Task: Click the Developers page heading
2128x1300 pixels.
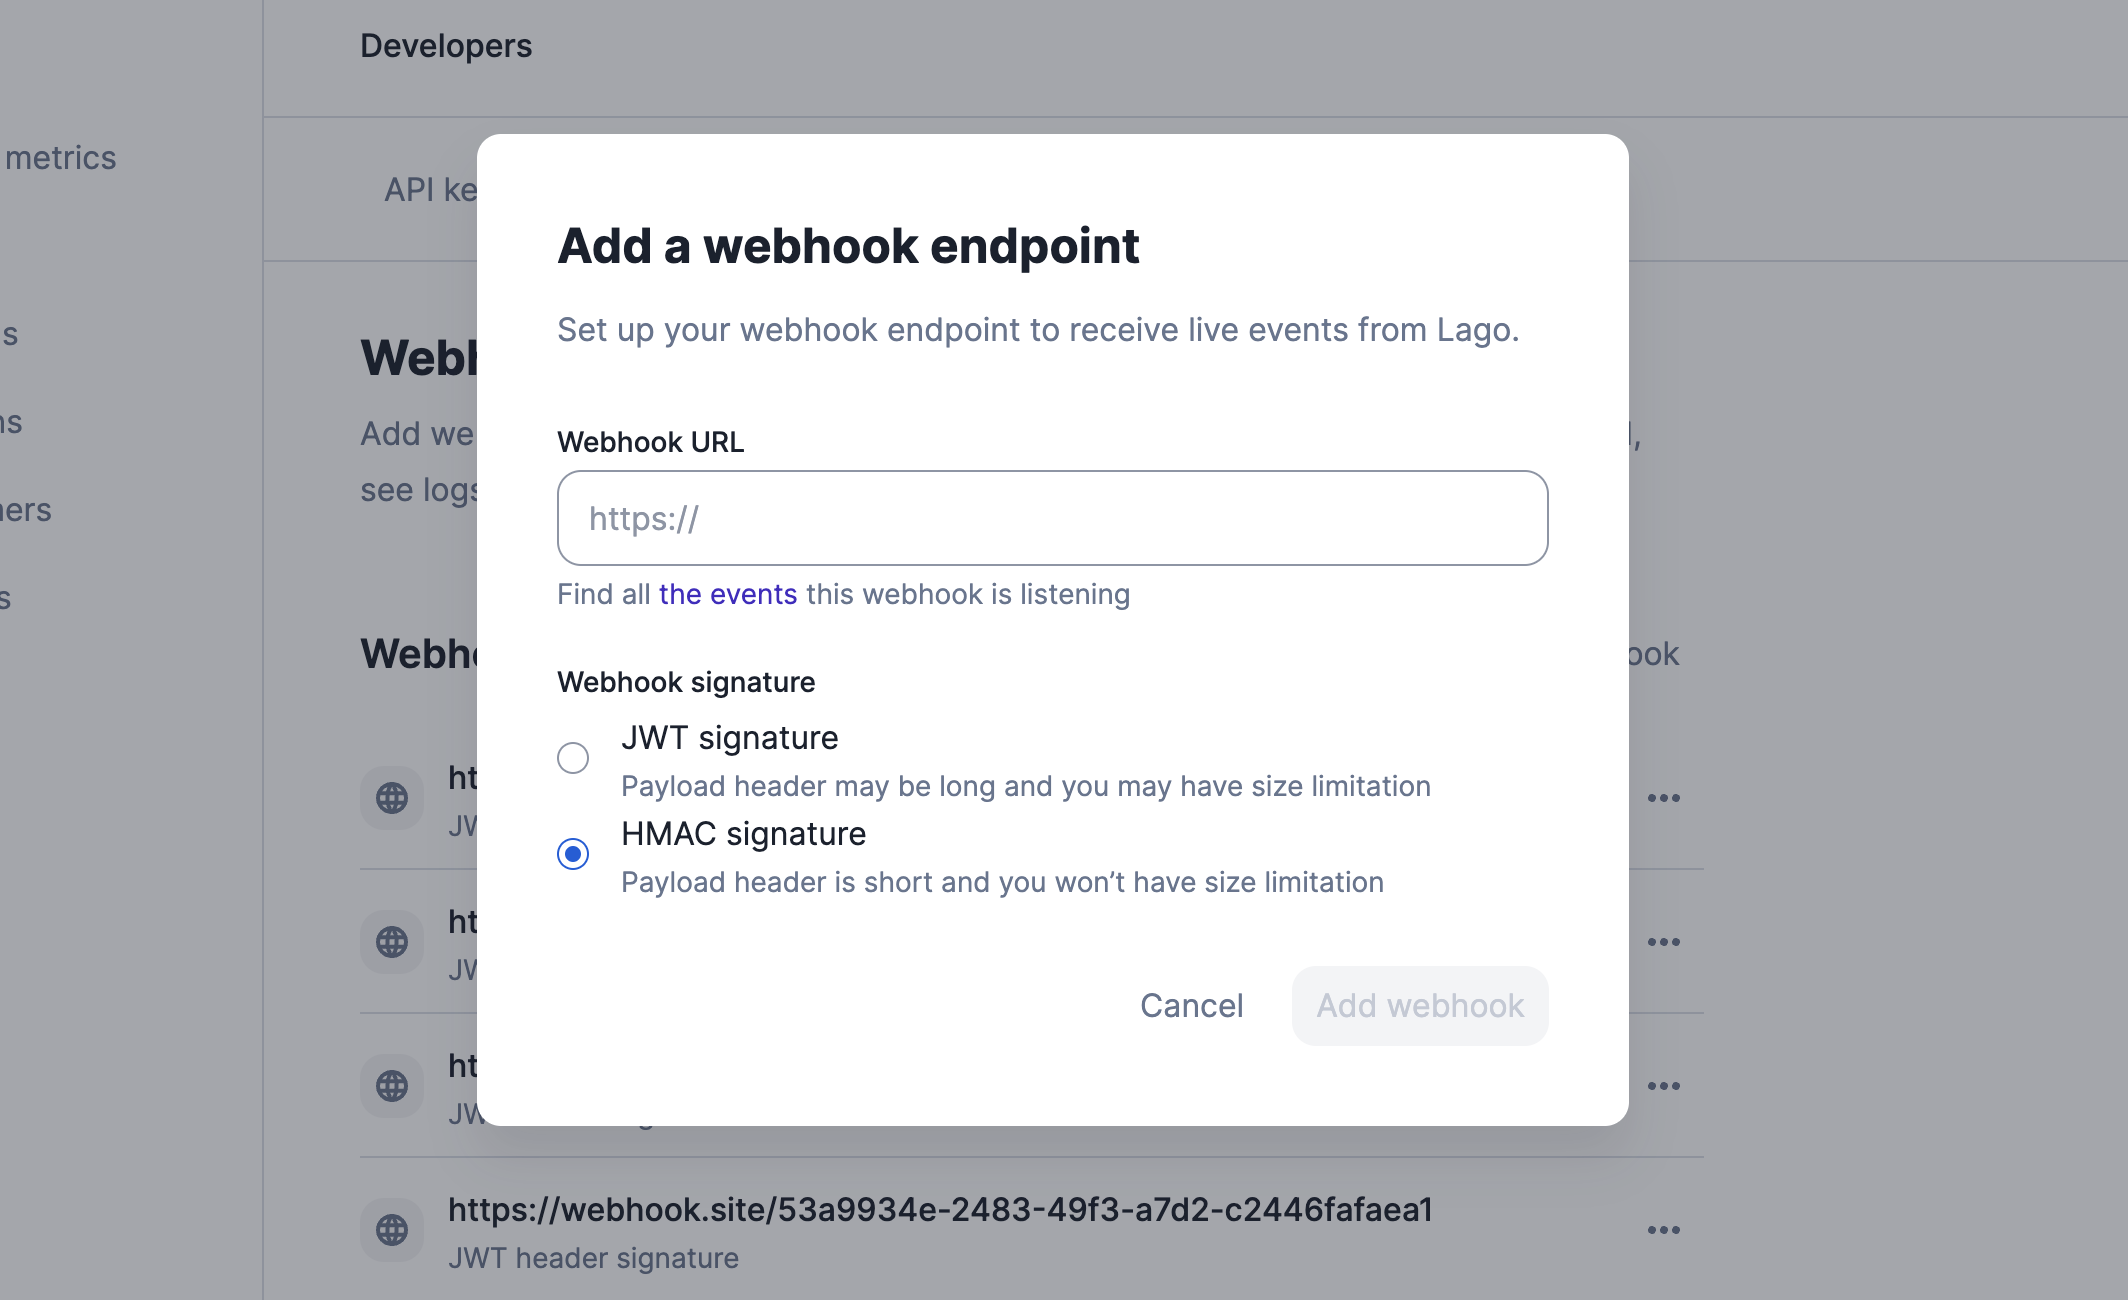Action: coord(446,46)
